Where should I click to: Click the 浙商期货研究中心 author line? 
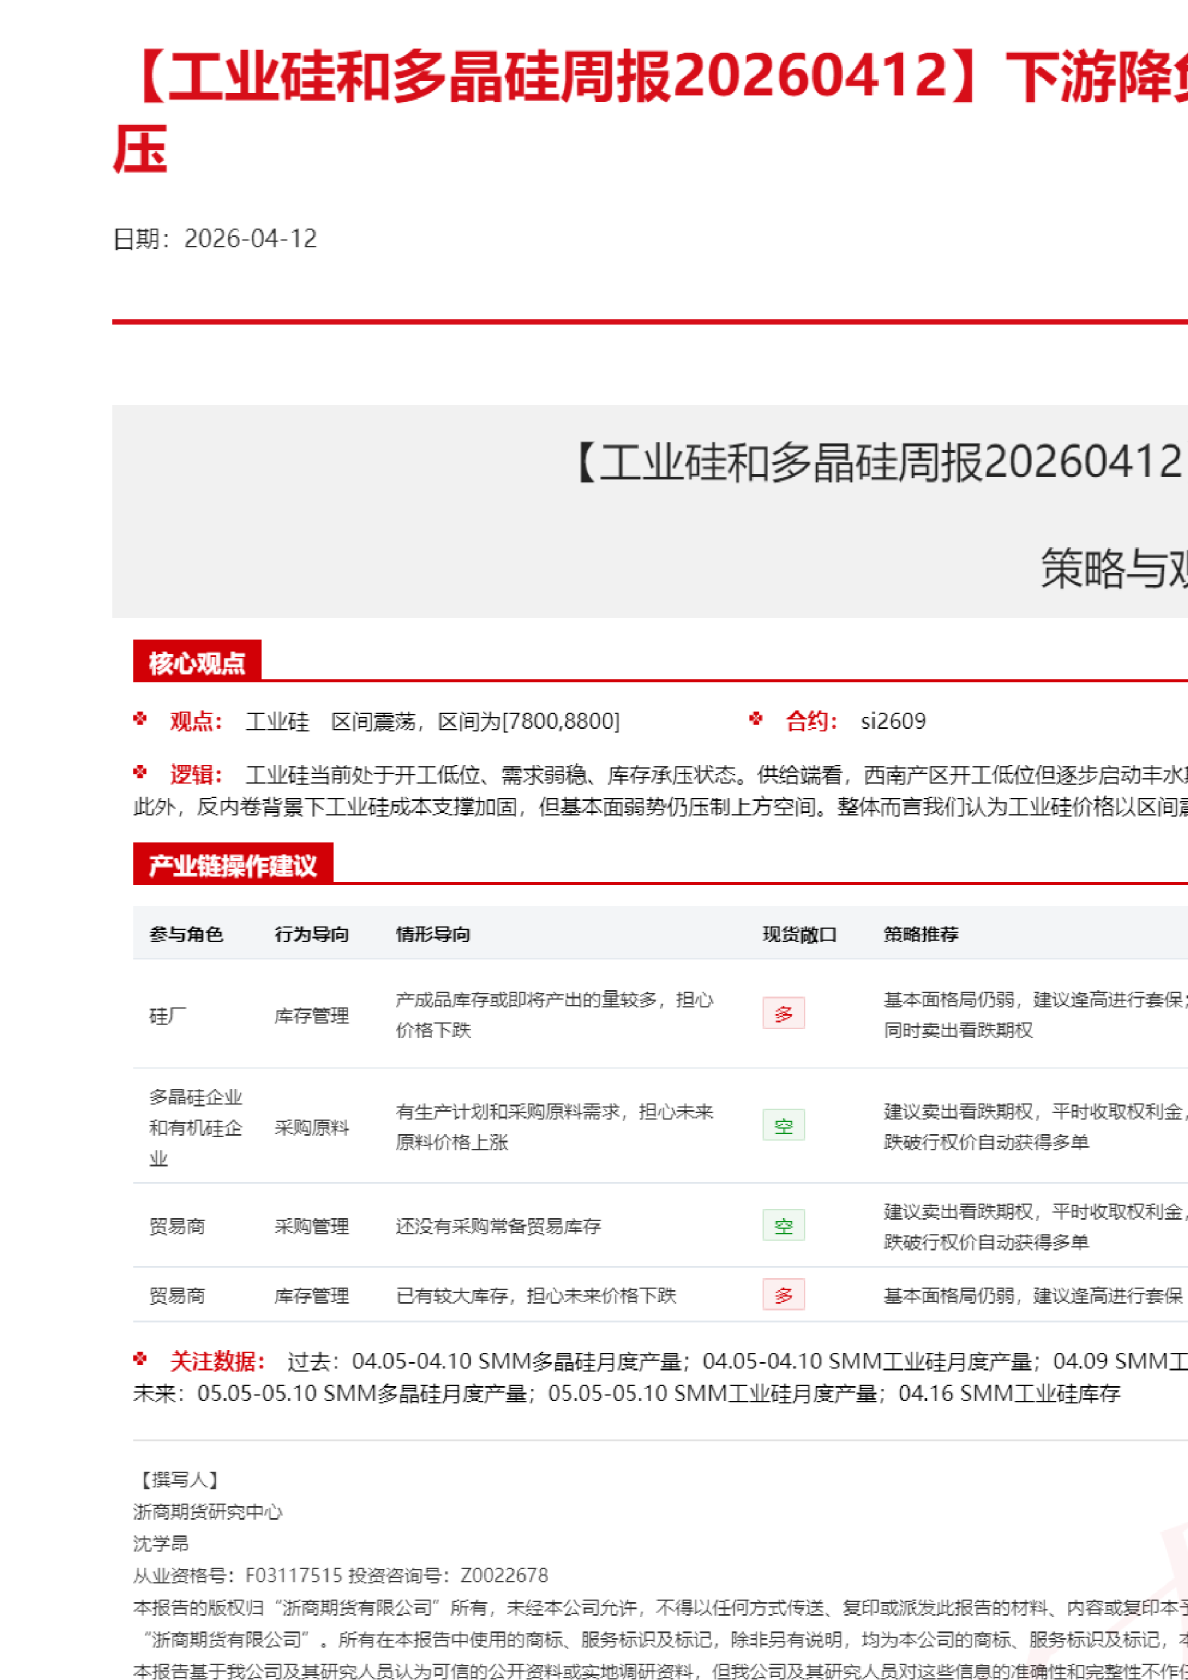click(x=208, y=1512)
